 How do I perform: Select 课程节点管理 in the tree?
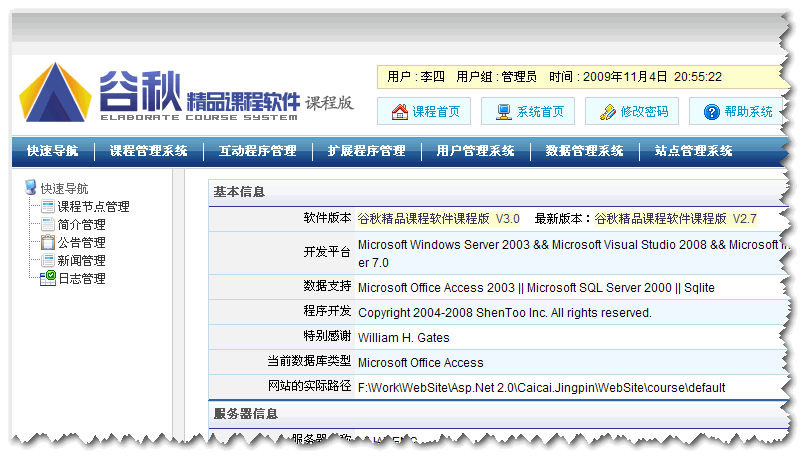click(x=93, y=207)
